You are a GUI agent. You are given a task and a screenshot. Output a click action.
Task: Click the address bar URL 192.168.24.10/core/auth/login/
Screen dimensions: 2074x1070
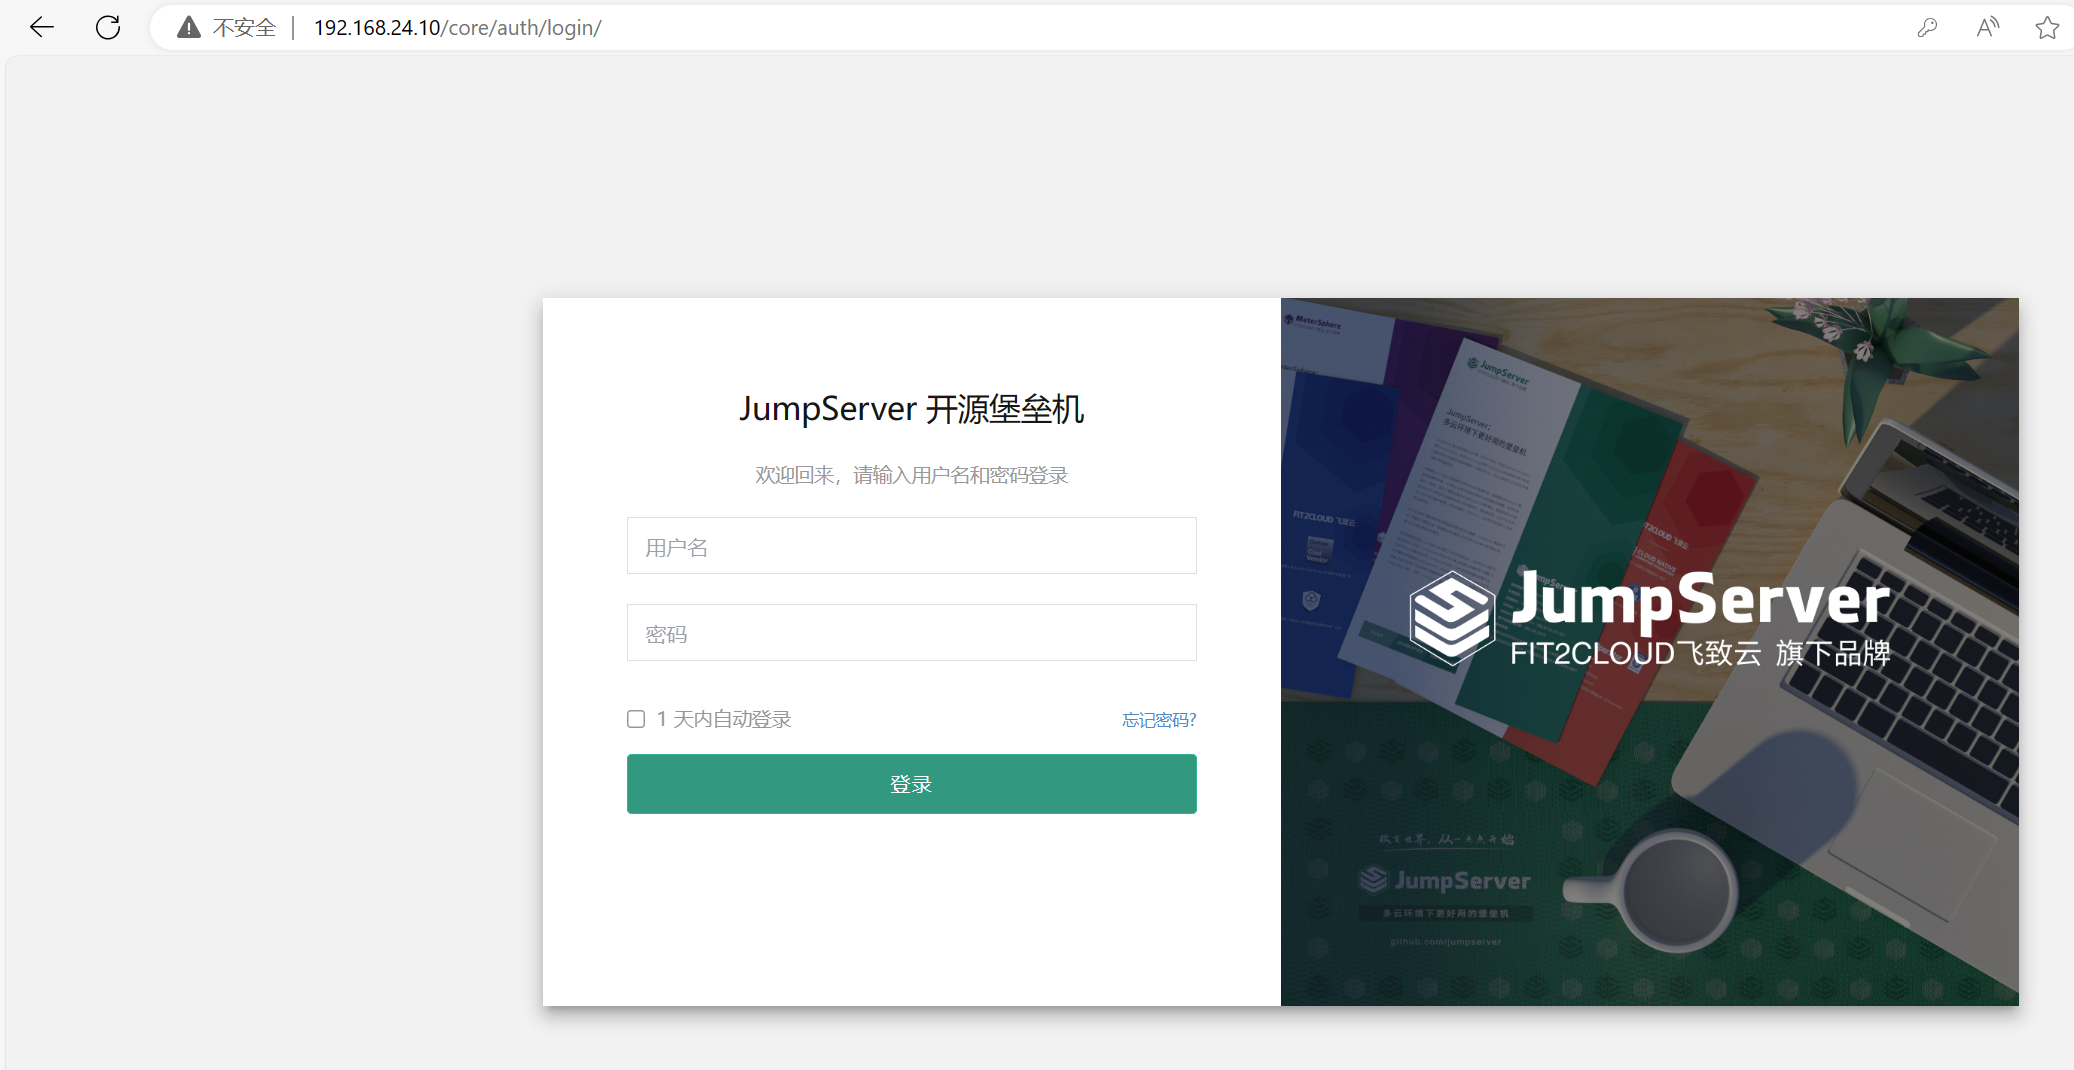coord(457,28)
